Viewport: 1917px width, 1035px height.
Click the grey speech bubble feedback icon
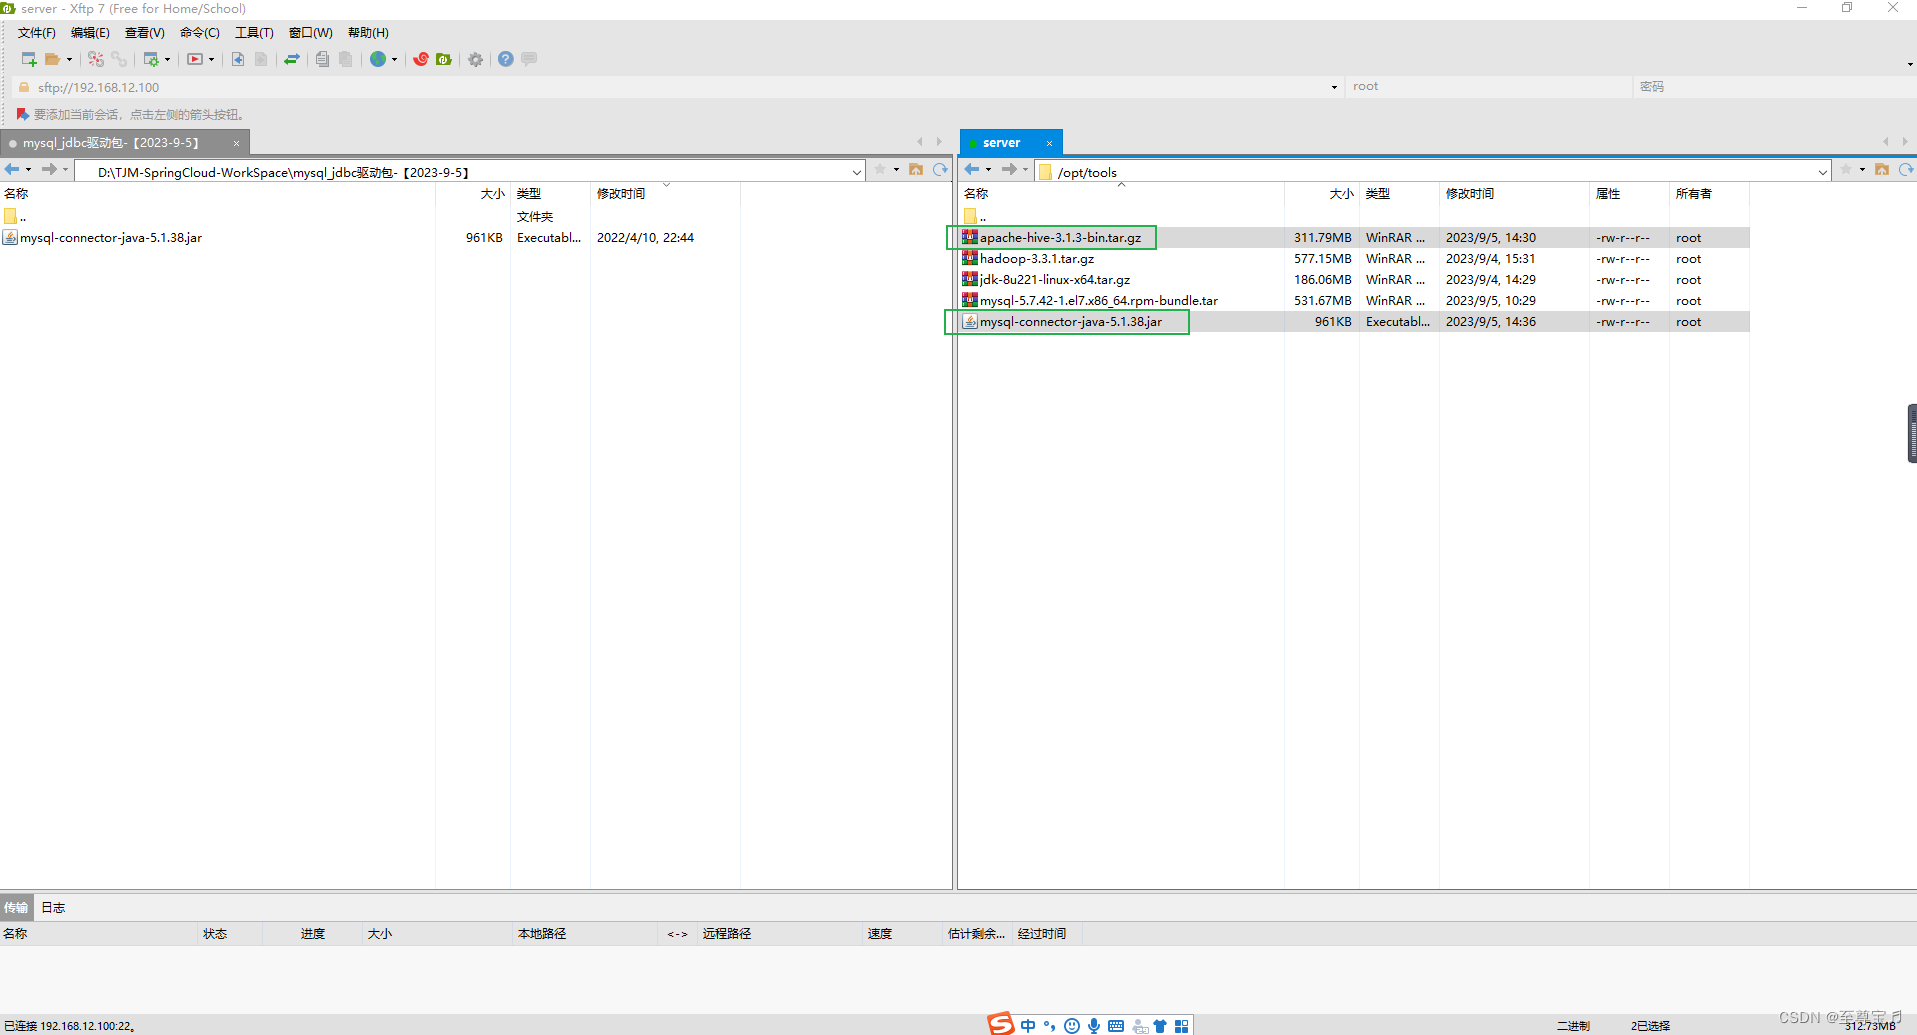(x=529, y=59)
